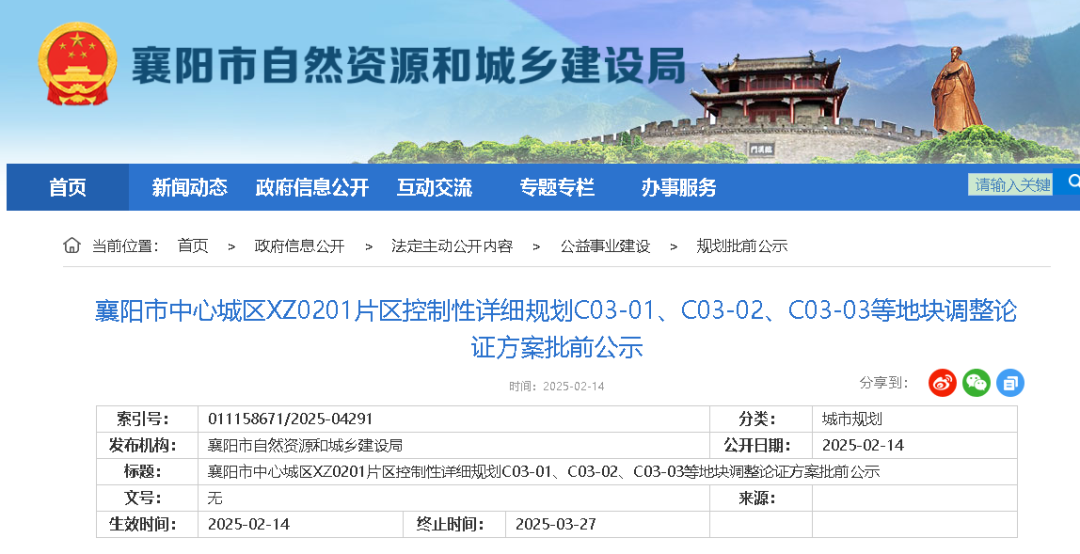Go to 法定主动公开内容 breadcrumb

[452, 246]
